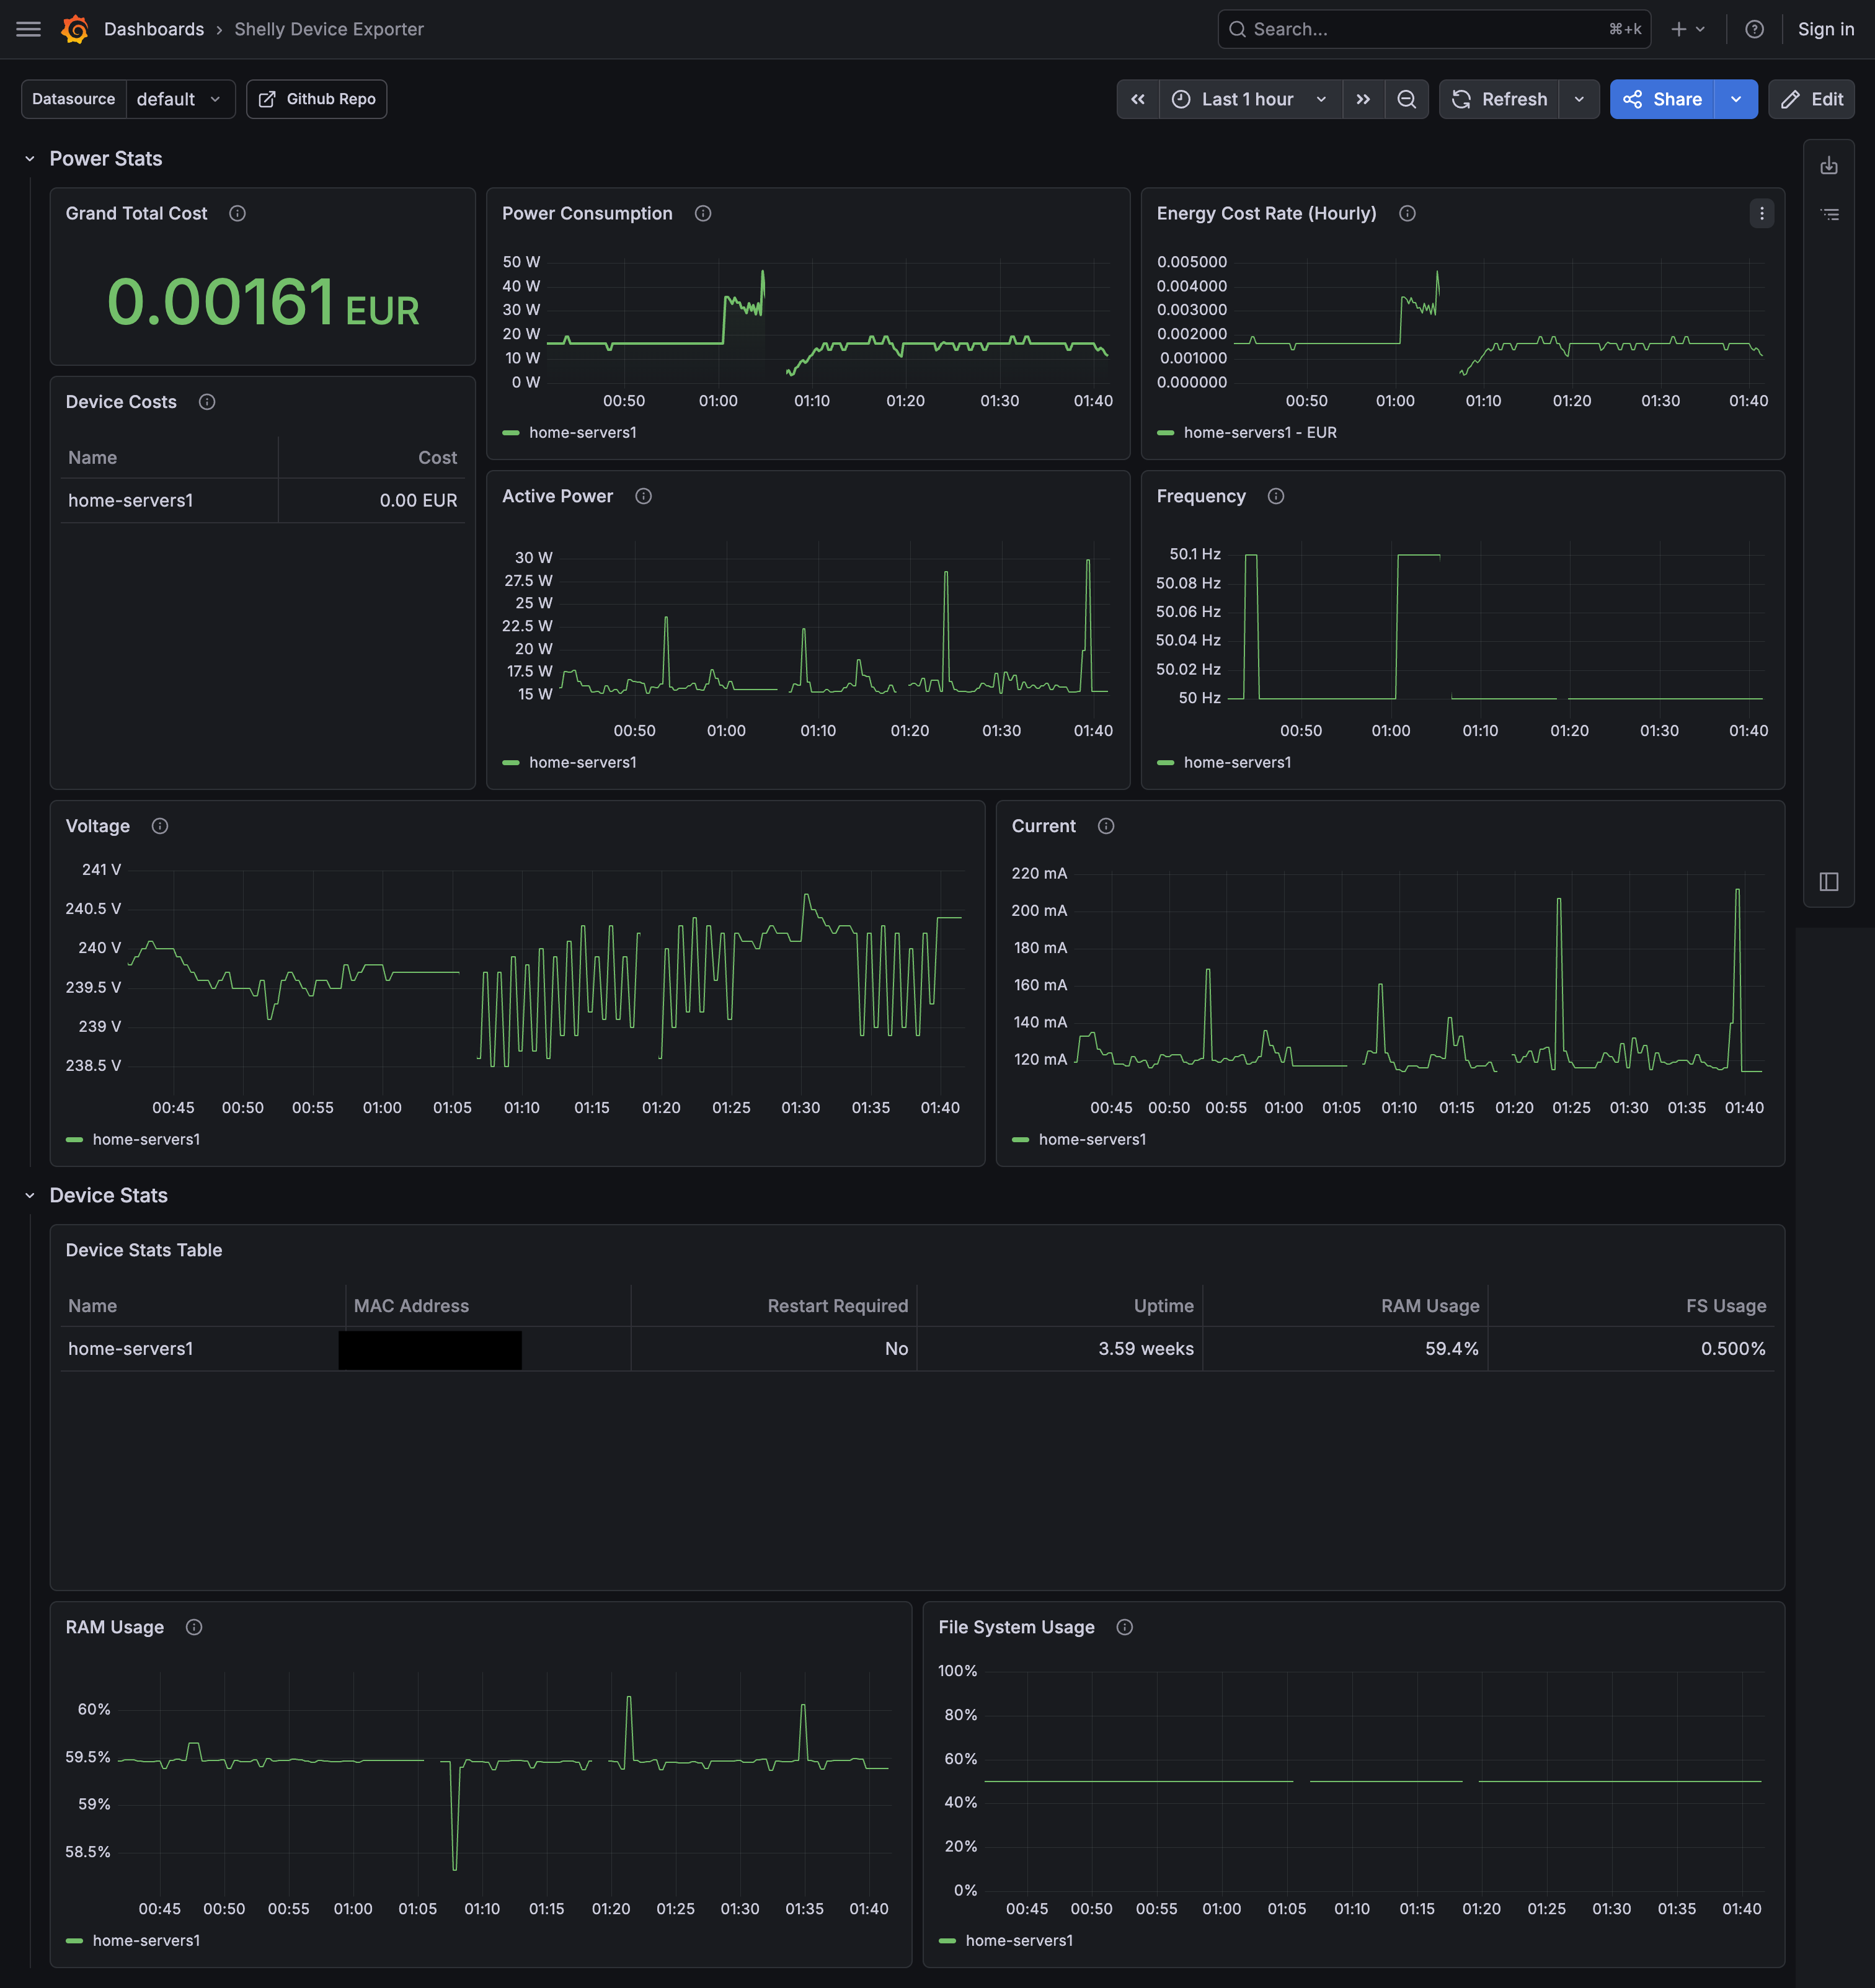
Task: Show info for Current panel
Action: click(x=1106, y=826)
